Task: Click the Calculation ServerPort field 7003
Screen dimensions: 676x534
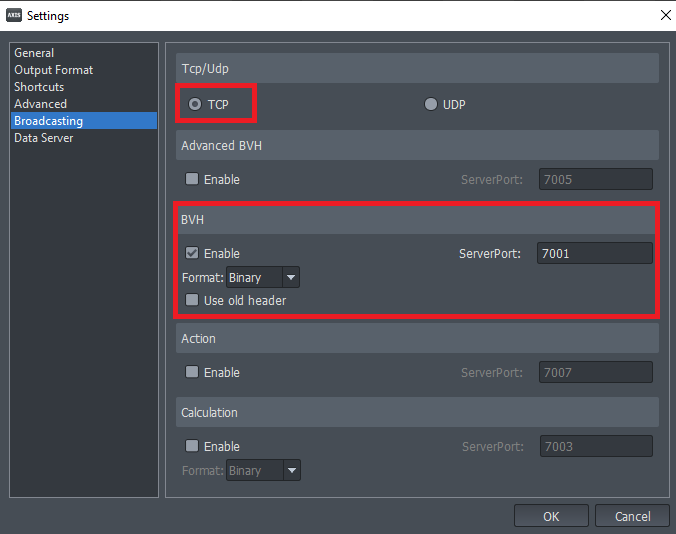Action: tap(596, 446)
